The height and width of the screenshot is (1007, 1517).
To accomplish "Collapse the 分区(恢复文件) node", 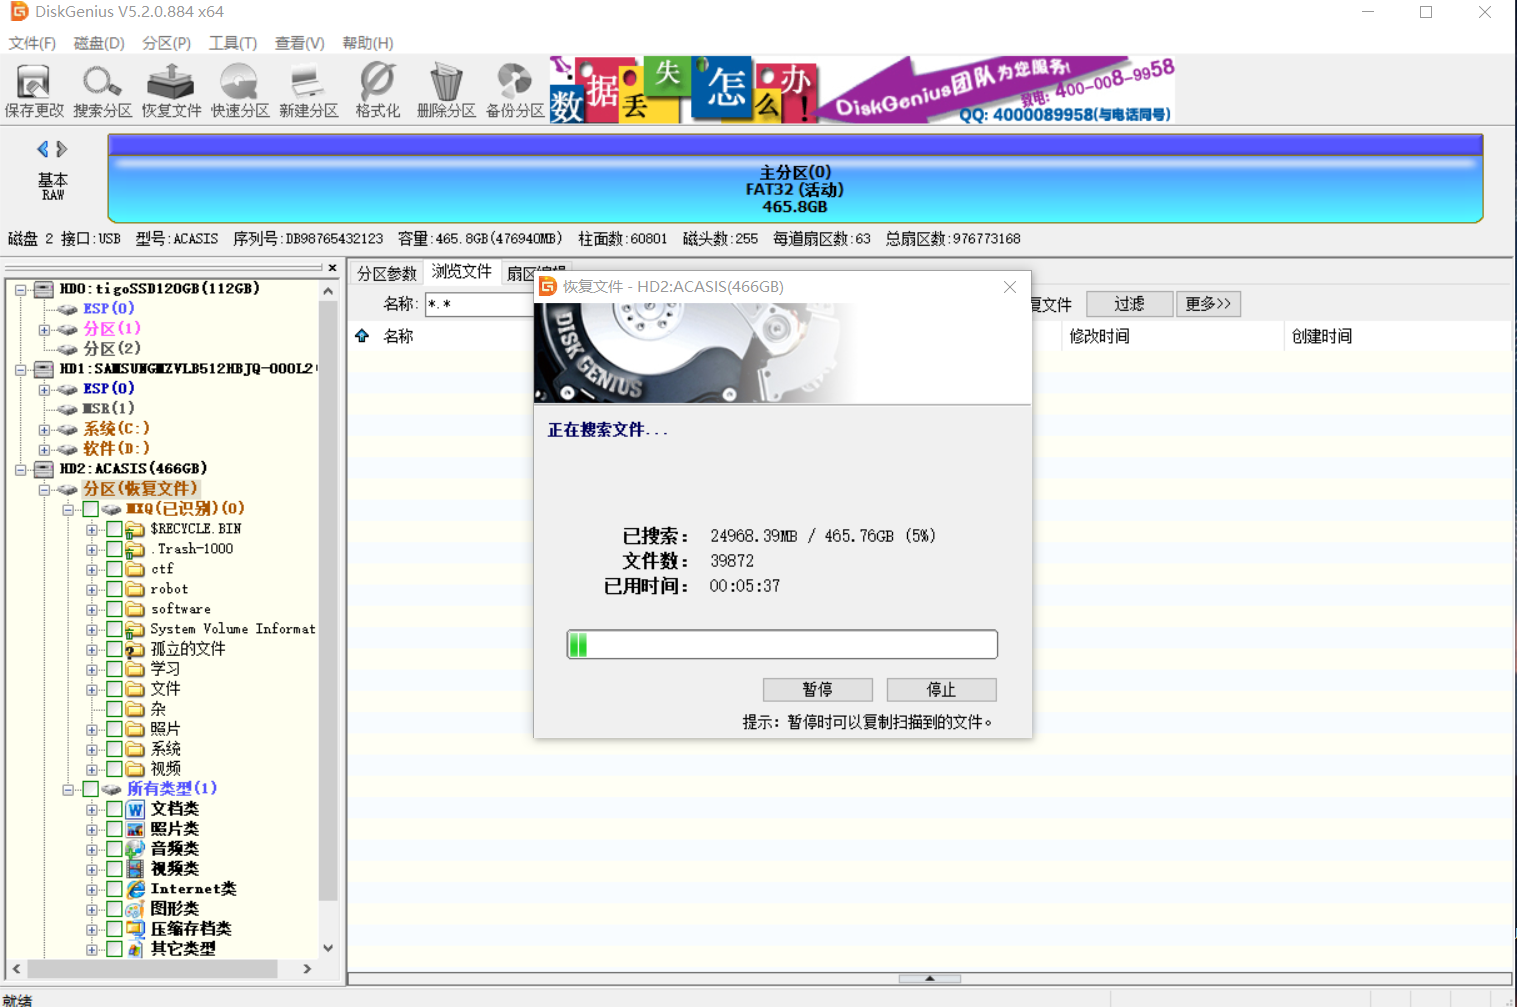I will click(44, 489).
